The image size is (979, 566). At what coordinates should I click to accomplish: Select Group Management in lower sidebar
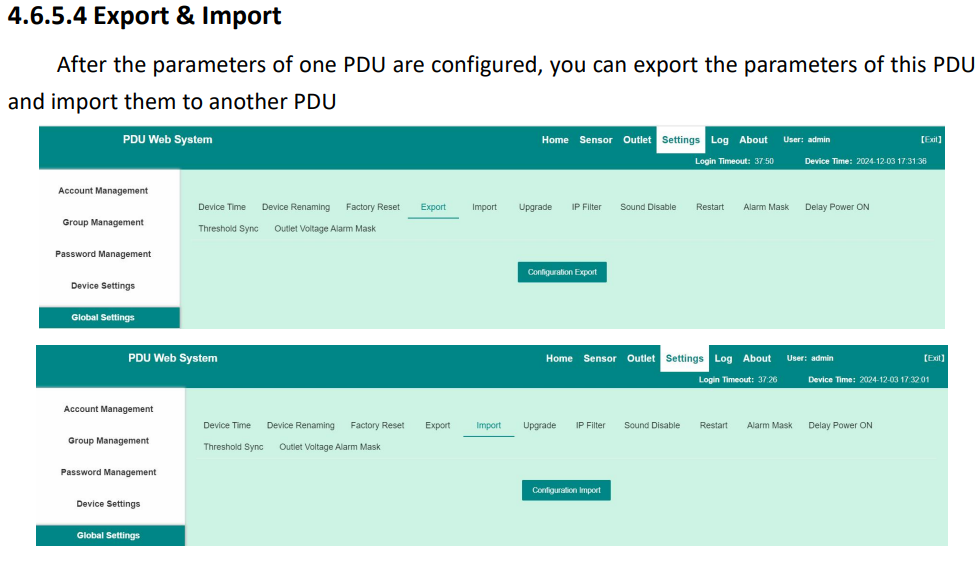click(108, 441)
